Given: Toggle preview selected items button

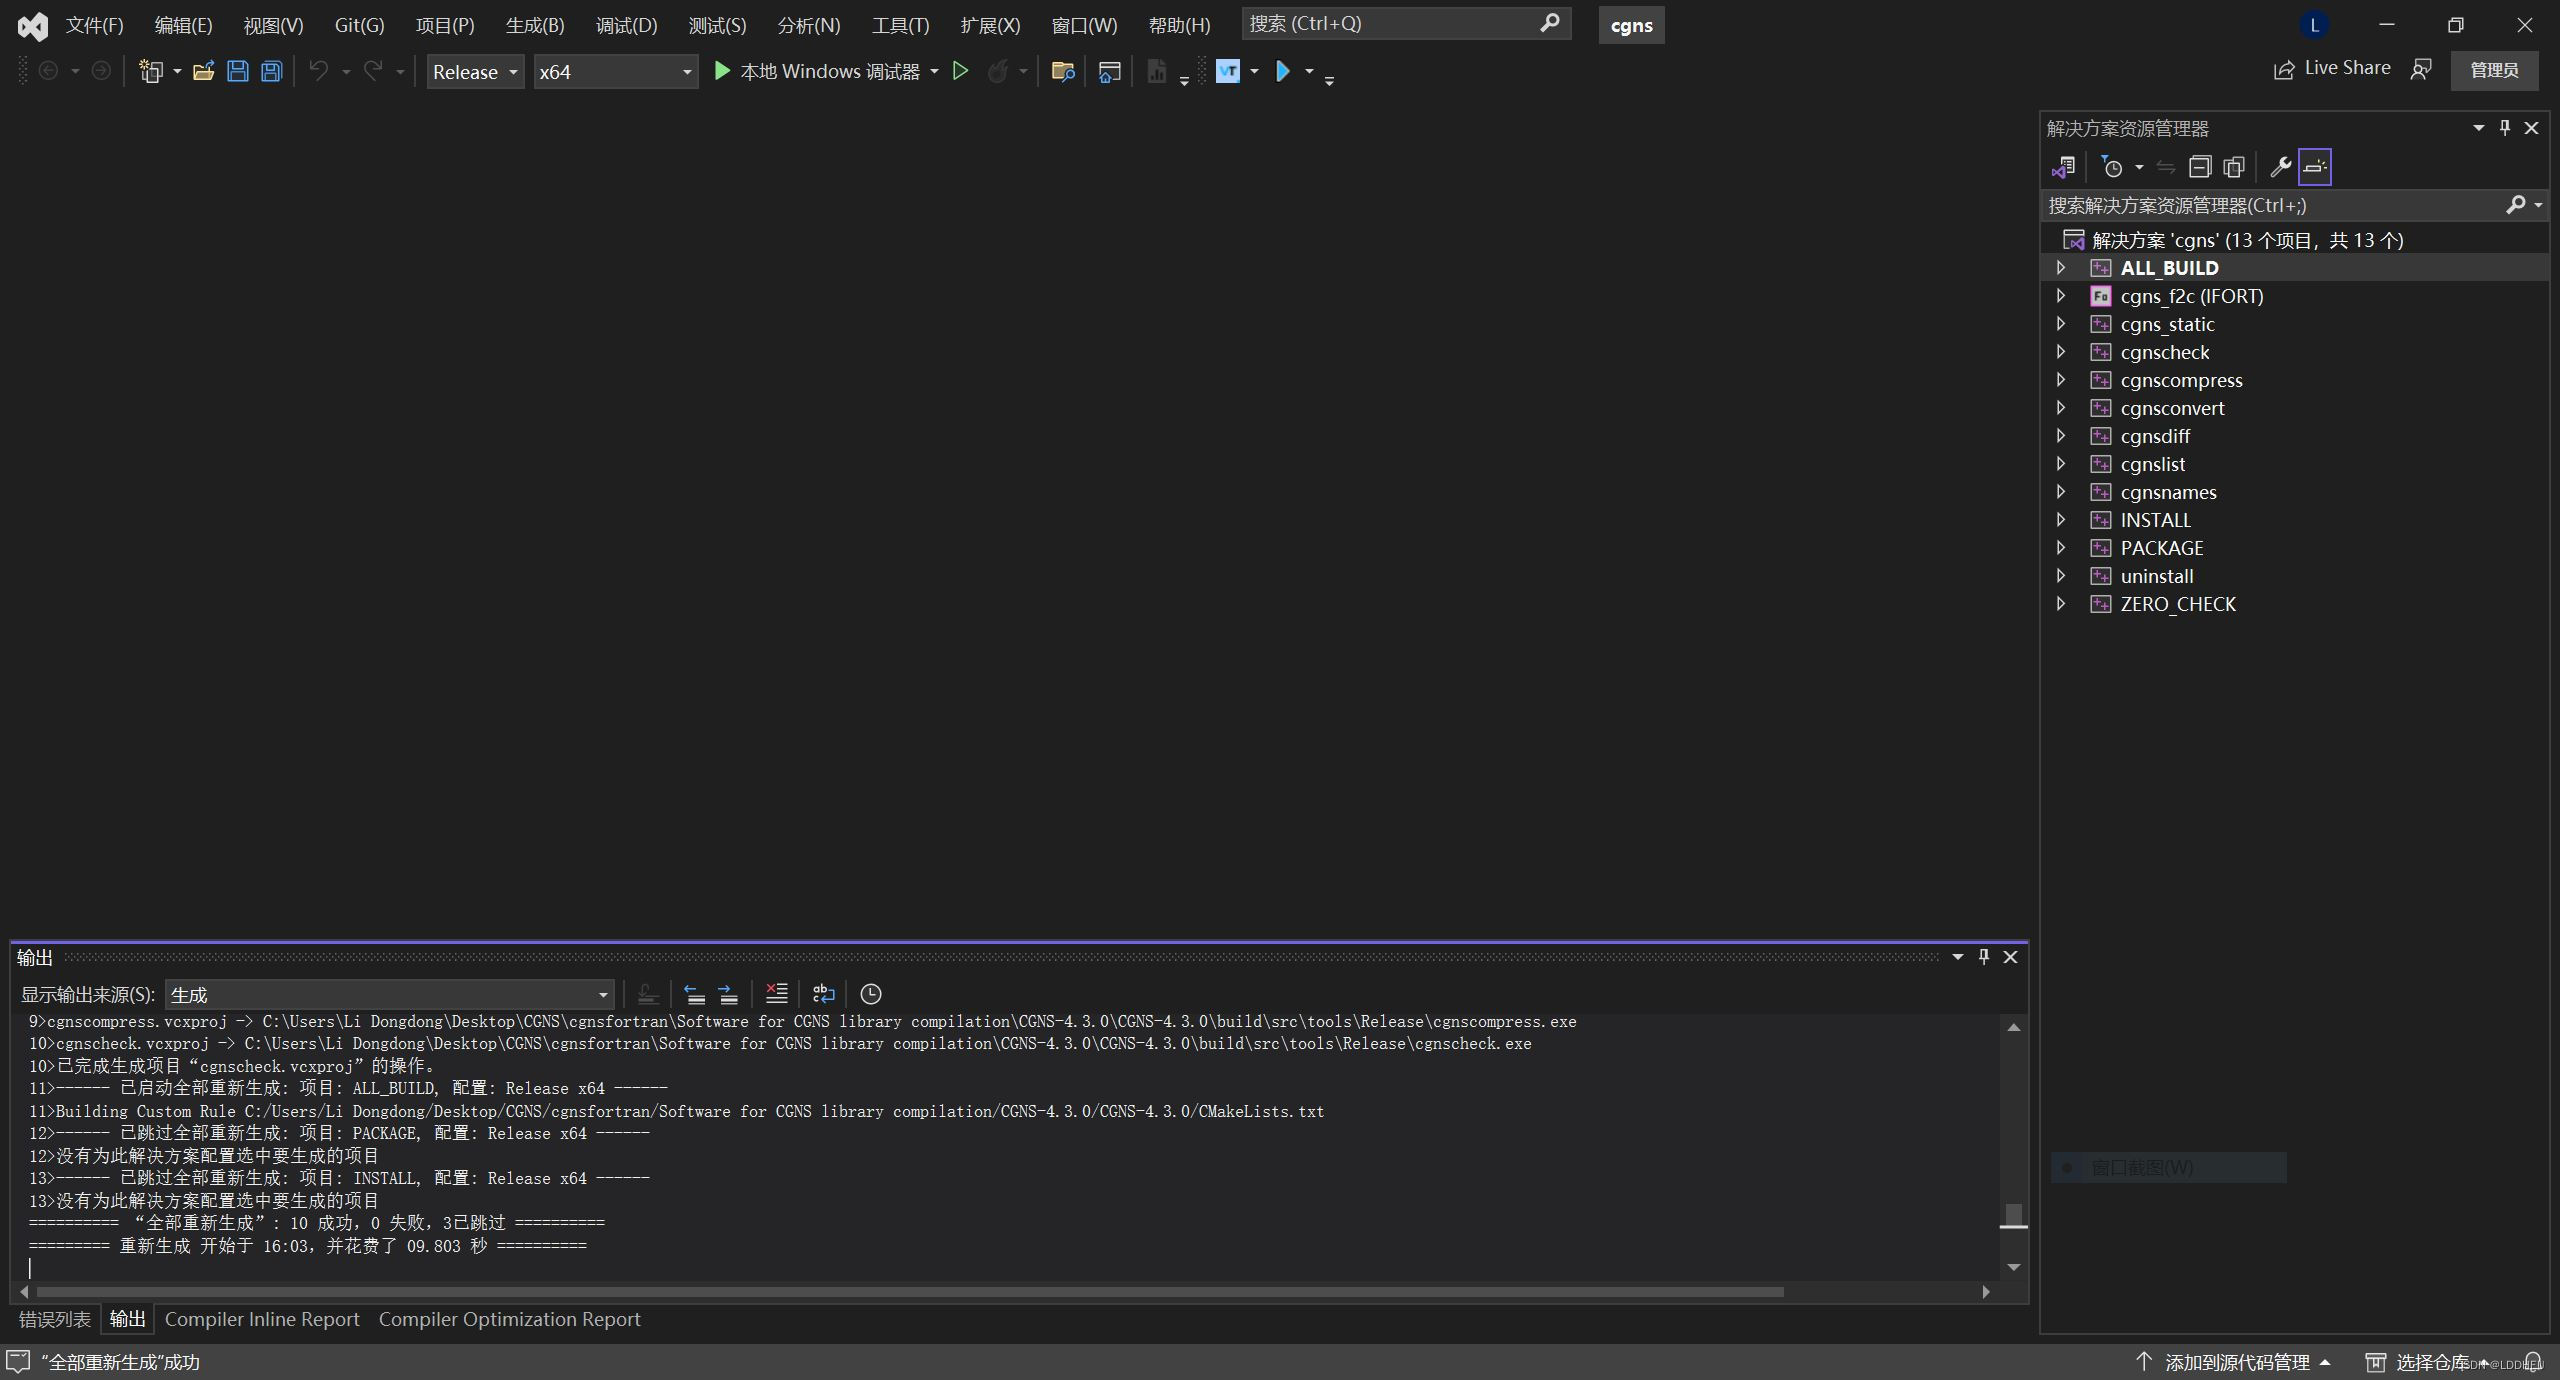Looking at the screenshot, I should click(x=2314, y=167).
